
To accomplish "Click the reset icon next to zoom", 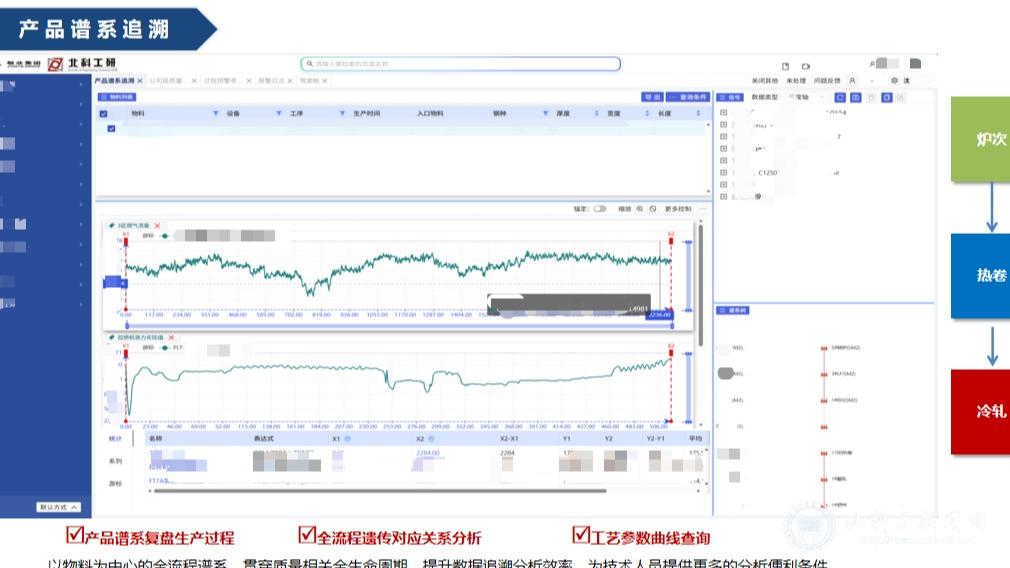I will point(653,209).
